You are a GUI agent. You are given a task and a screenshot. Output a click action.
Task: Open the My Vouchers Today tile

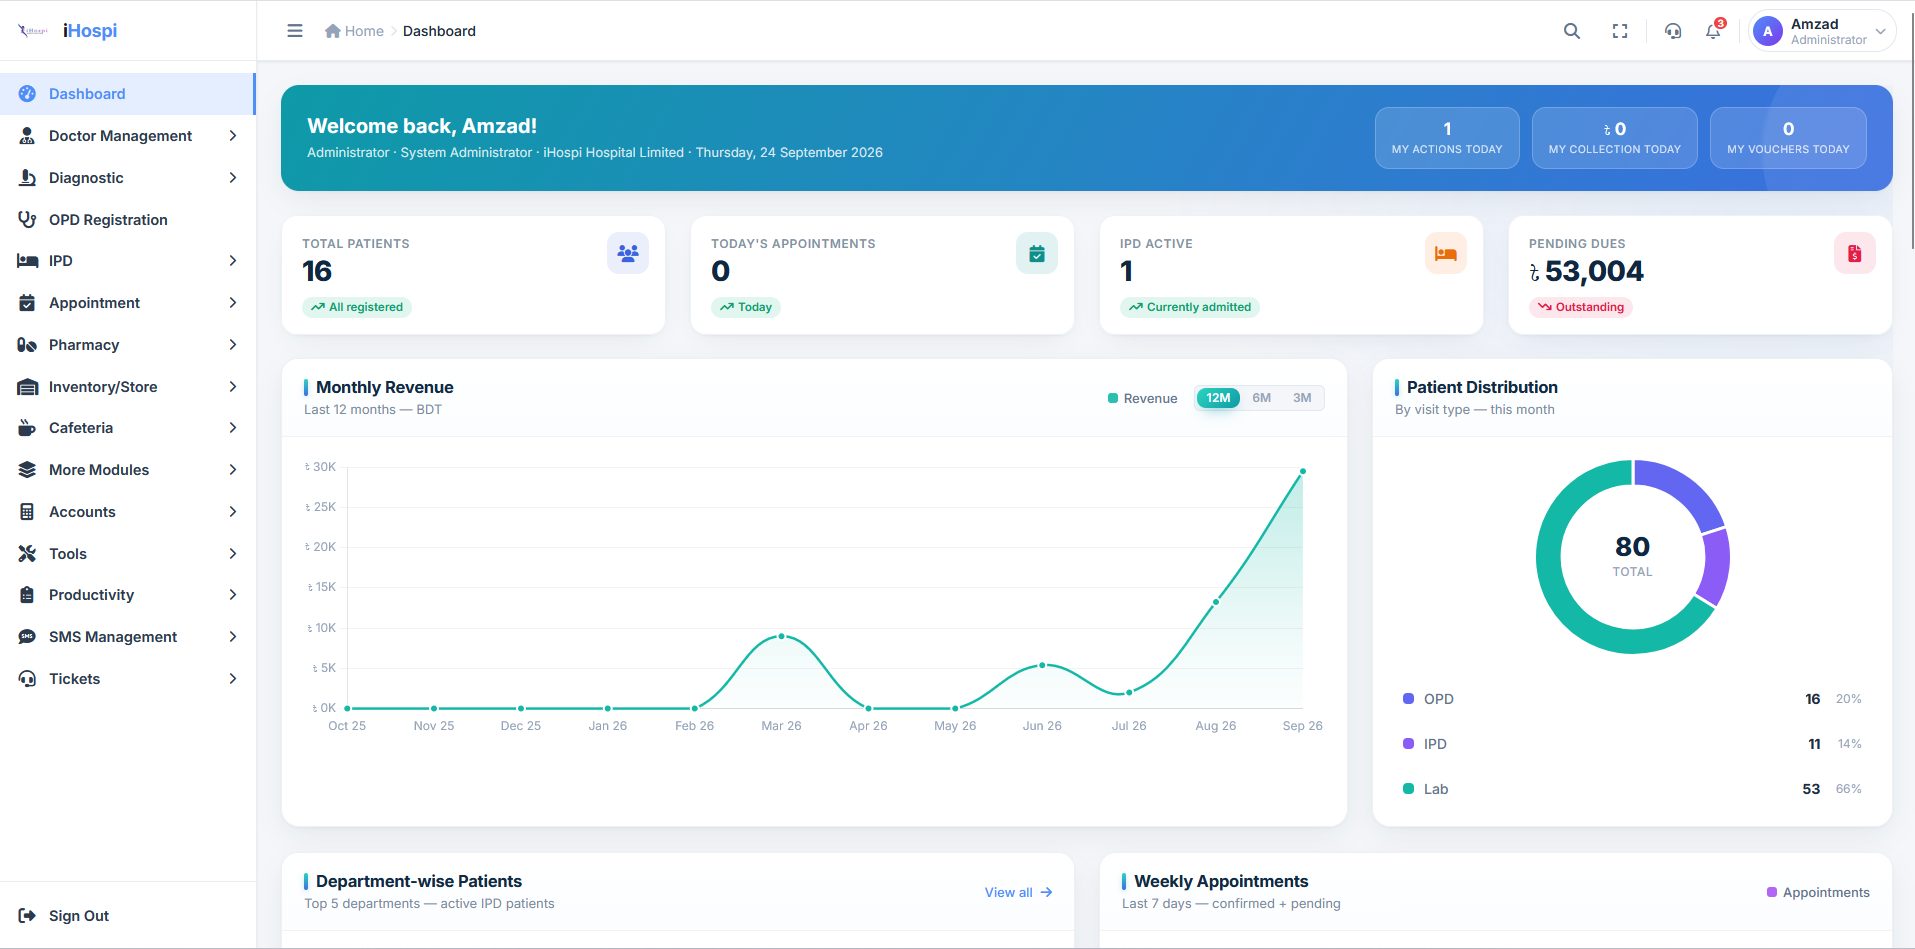point(1788,138)
